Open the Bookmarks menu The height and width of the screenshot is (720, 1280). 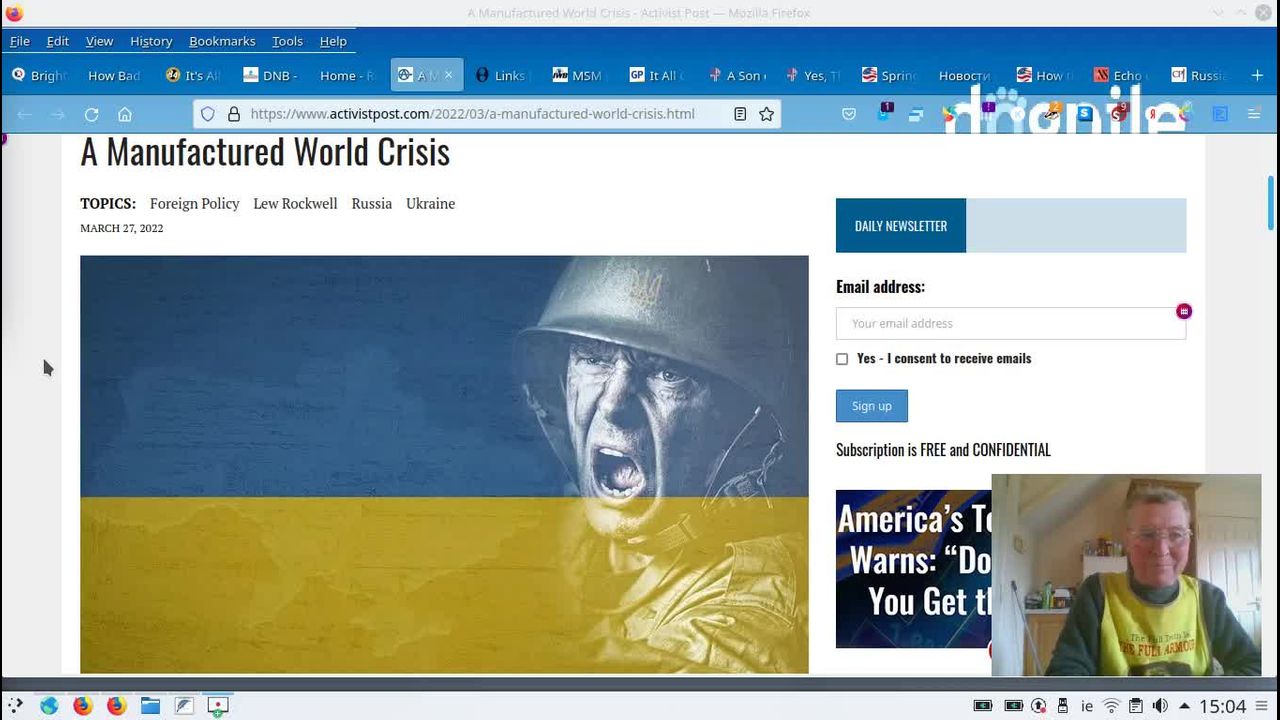click(222, 41)
